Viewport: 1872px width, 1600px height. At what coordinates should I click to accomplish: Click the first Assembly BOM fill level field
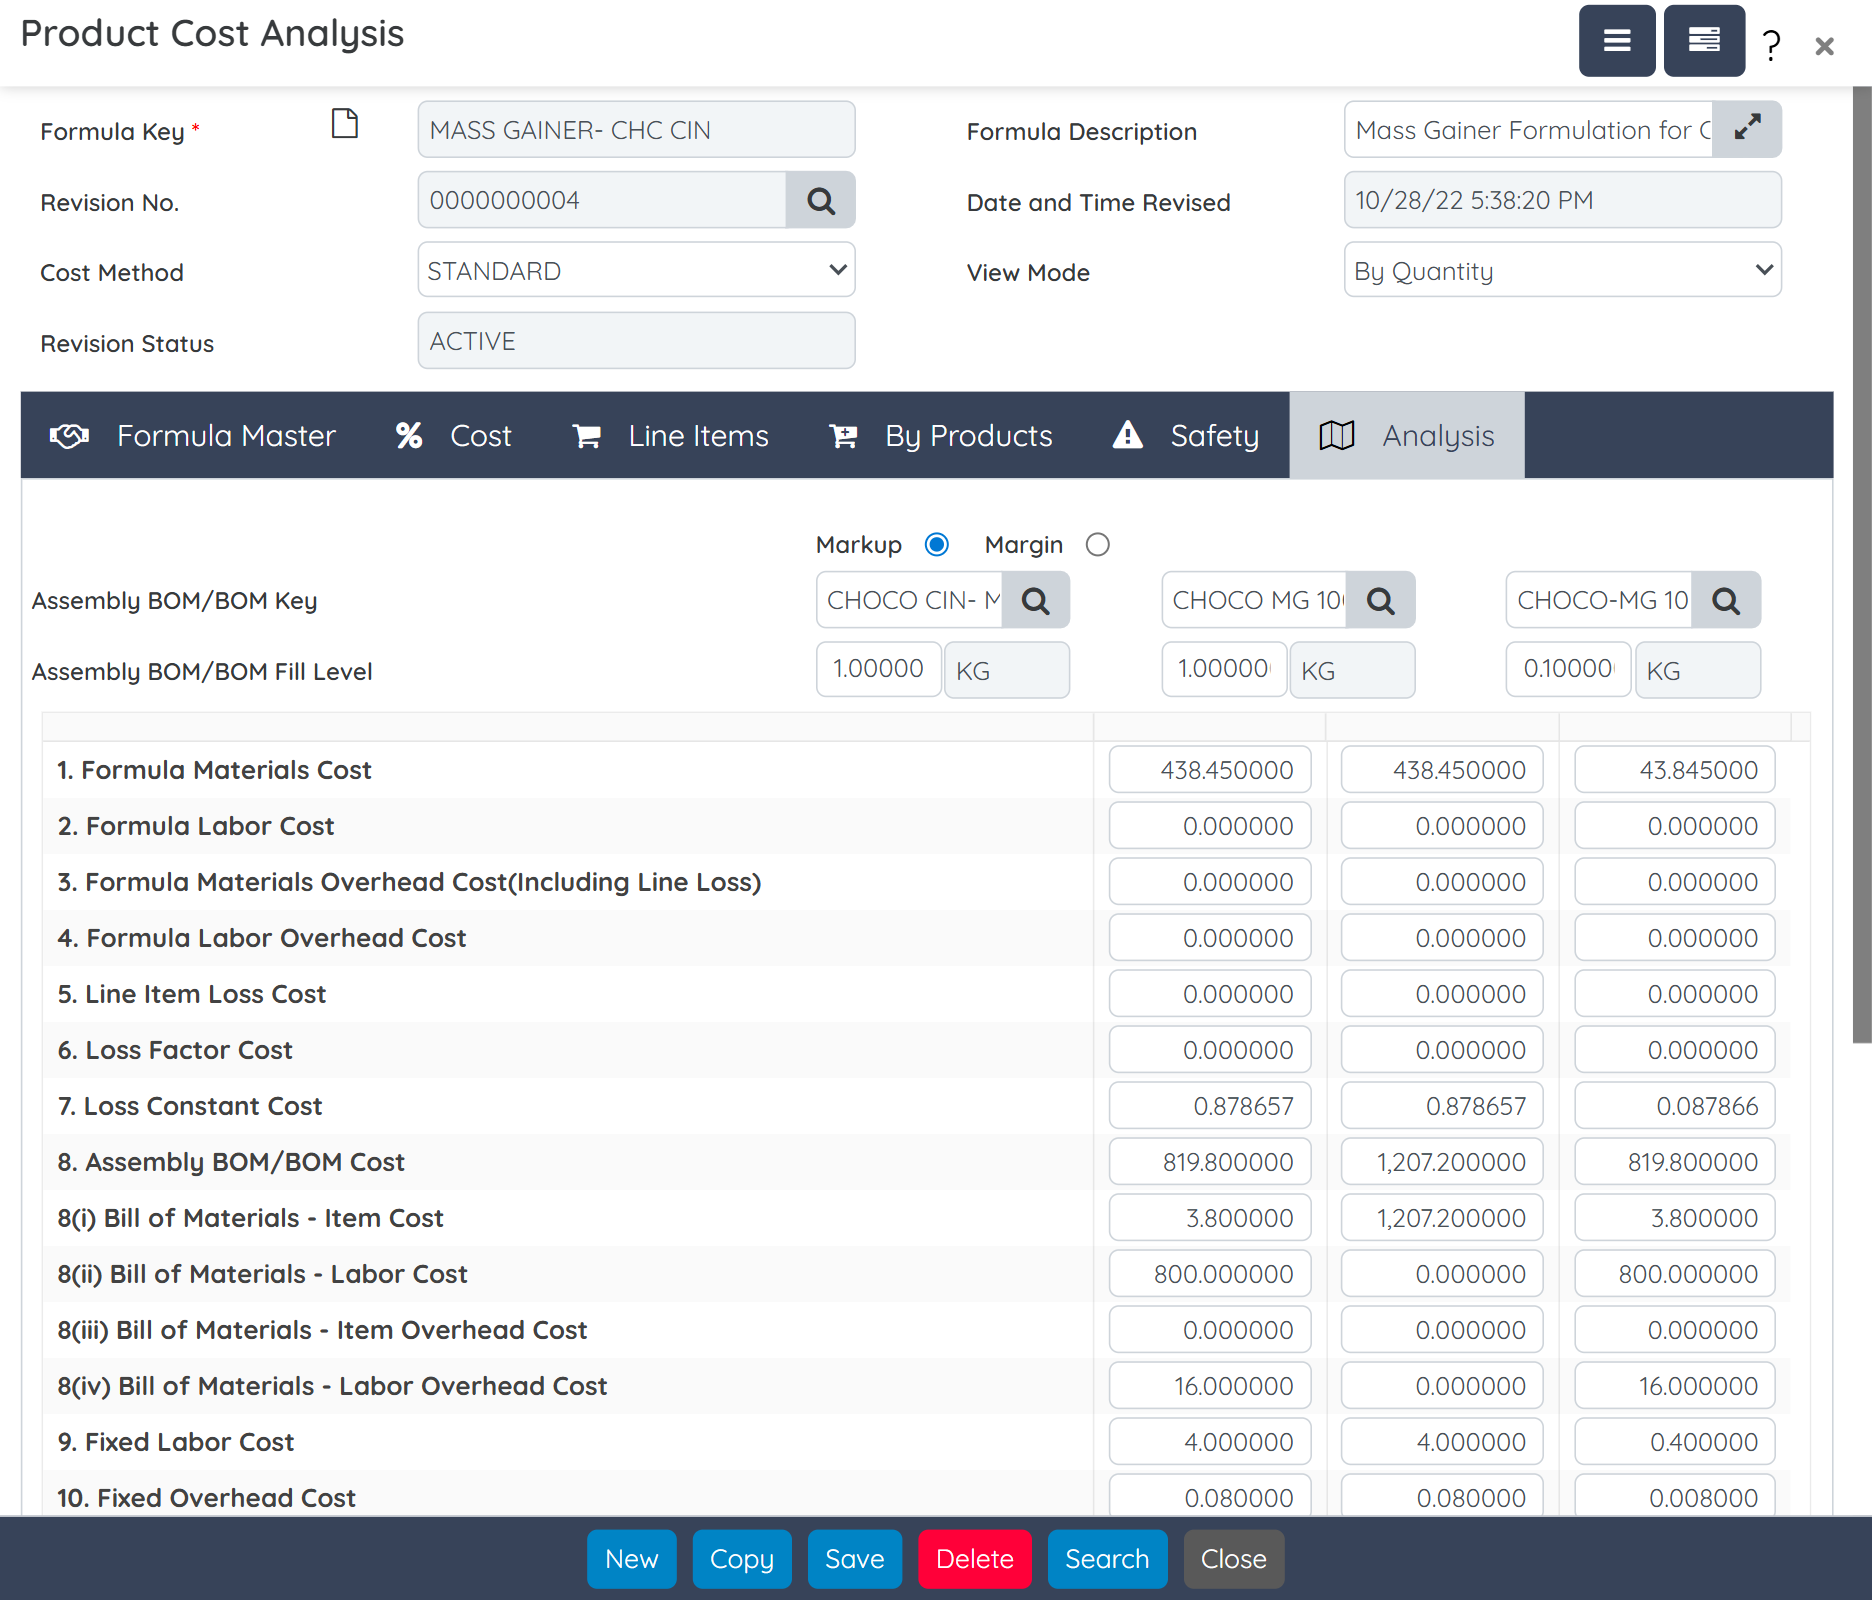(877, 669)
